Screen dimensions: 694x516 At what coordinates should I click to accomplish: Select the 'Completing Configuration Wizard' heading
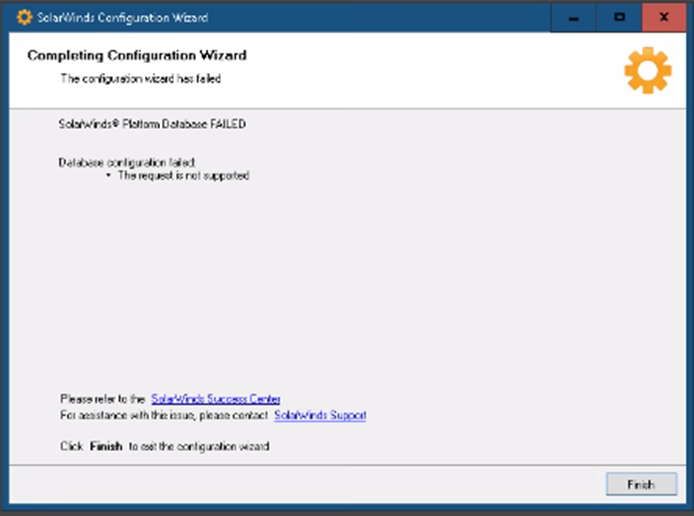tap(136, 55)
